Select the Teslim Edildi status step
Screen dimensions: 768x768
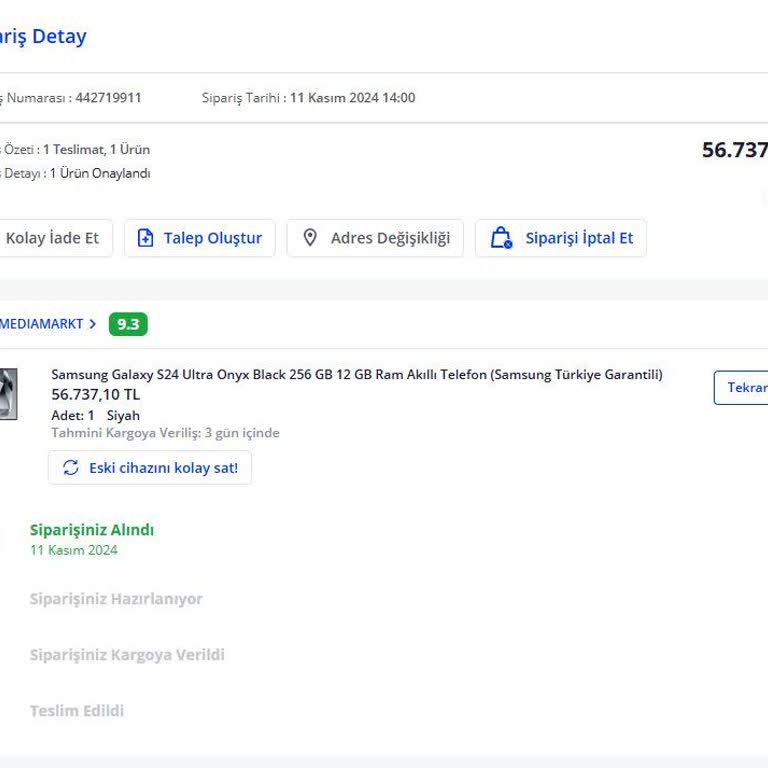coord(77,711)
